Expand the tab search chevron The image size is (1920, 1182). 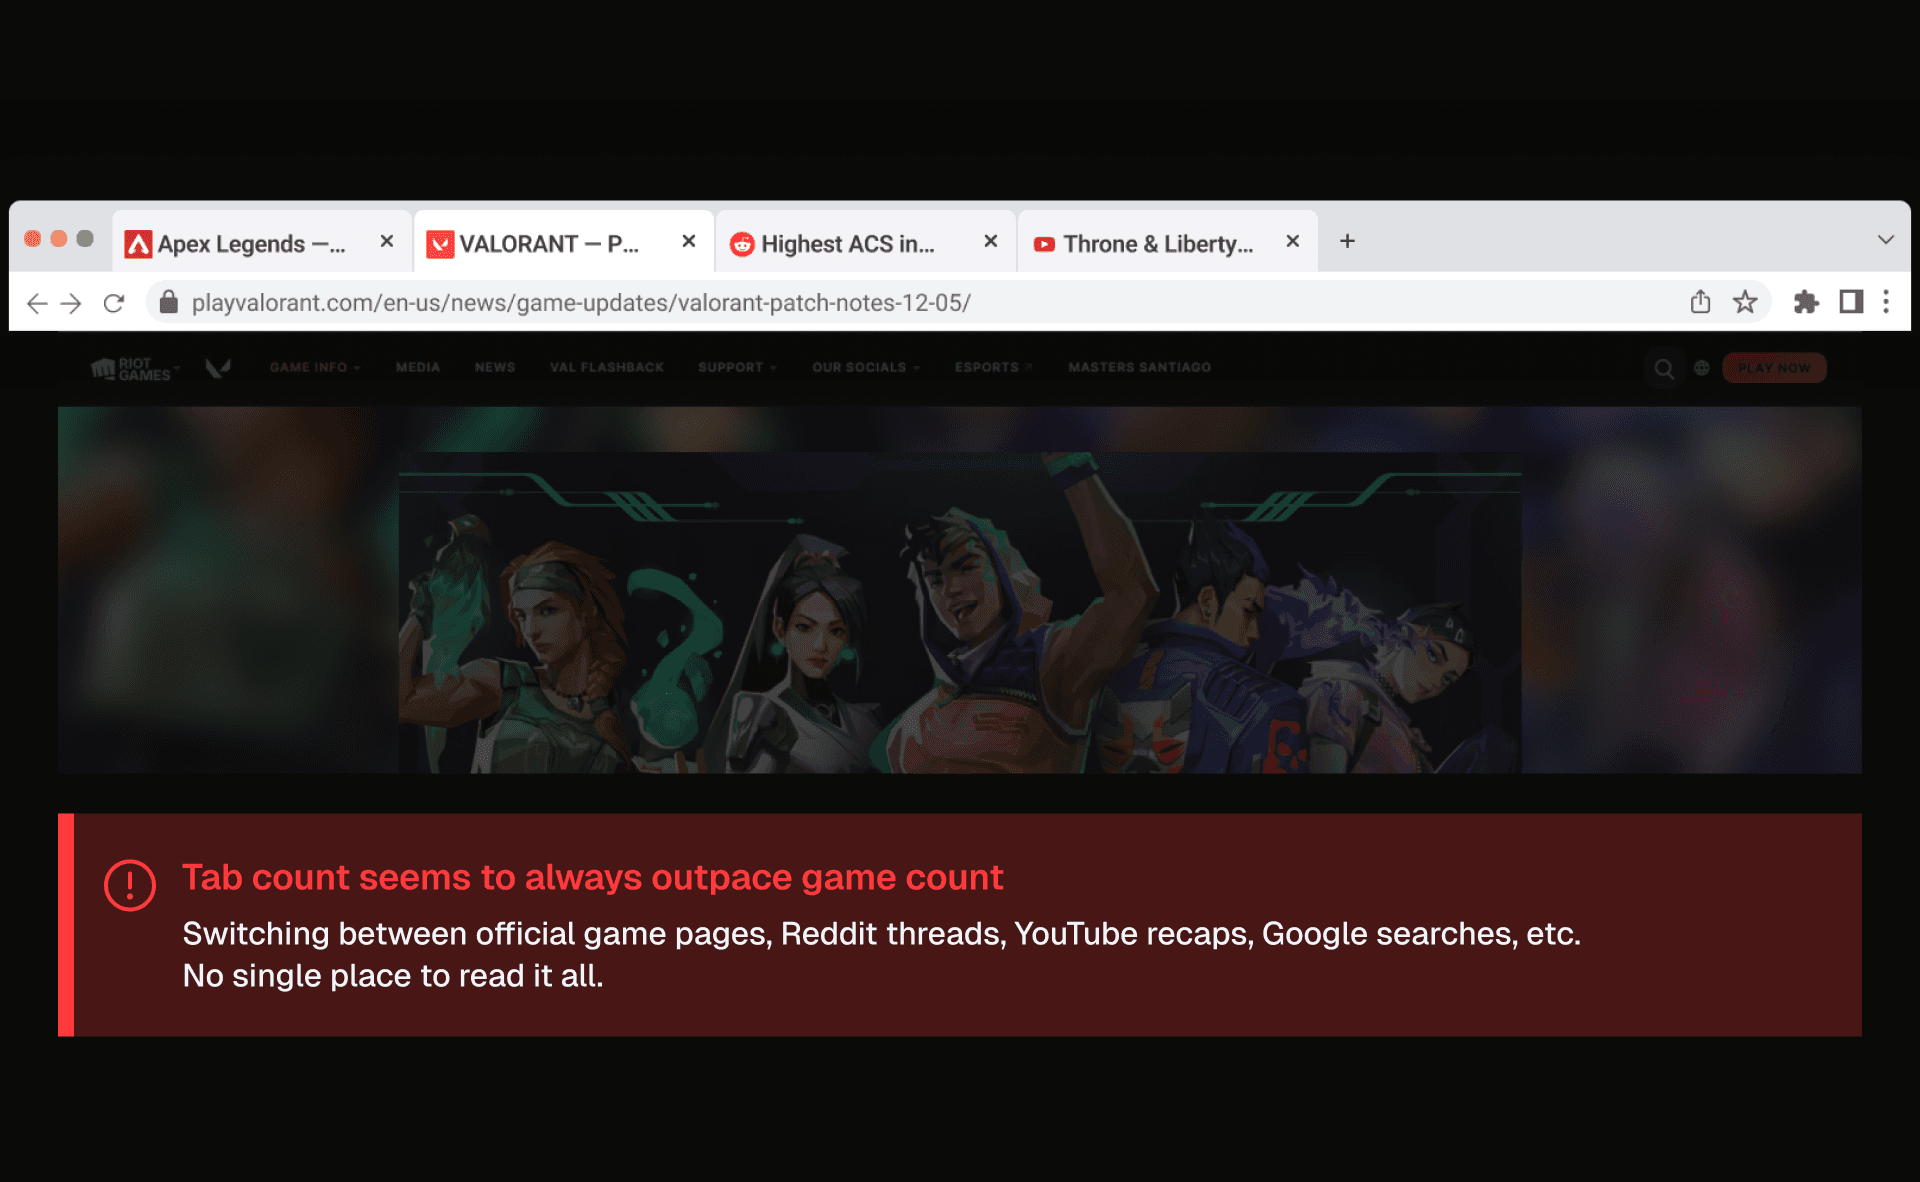coord(1885,240)
